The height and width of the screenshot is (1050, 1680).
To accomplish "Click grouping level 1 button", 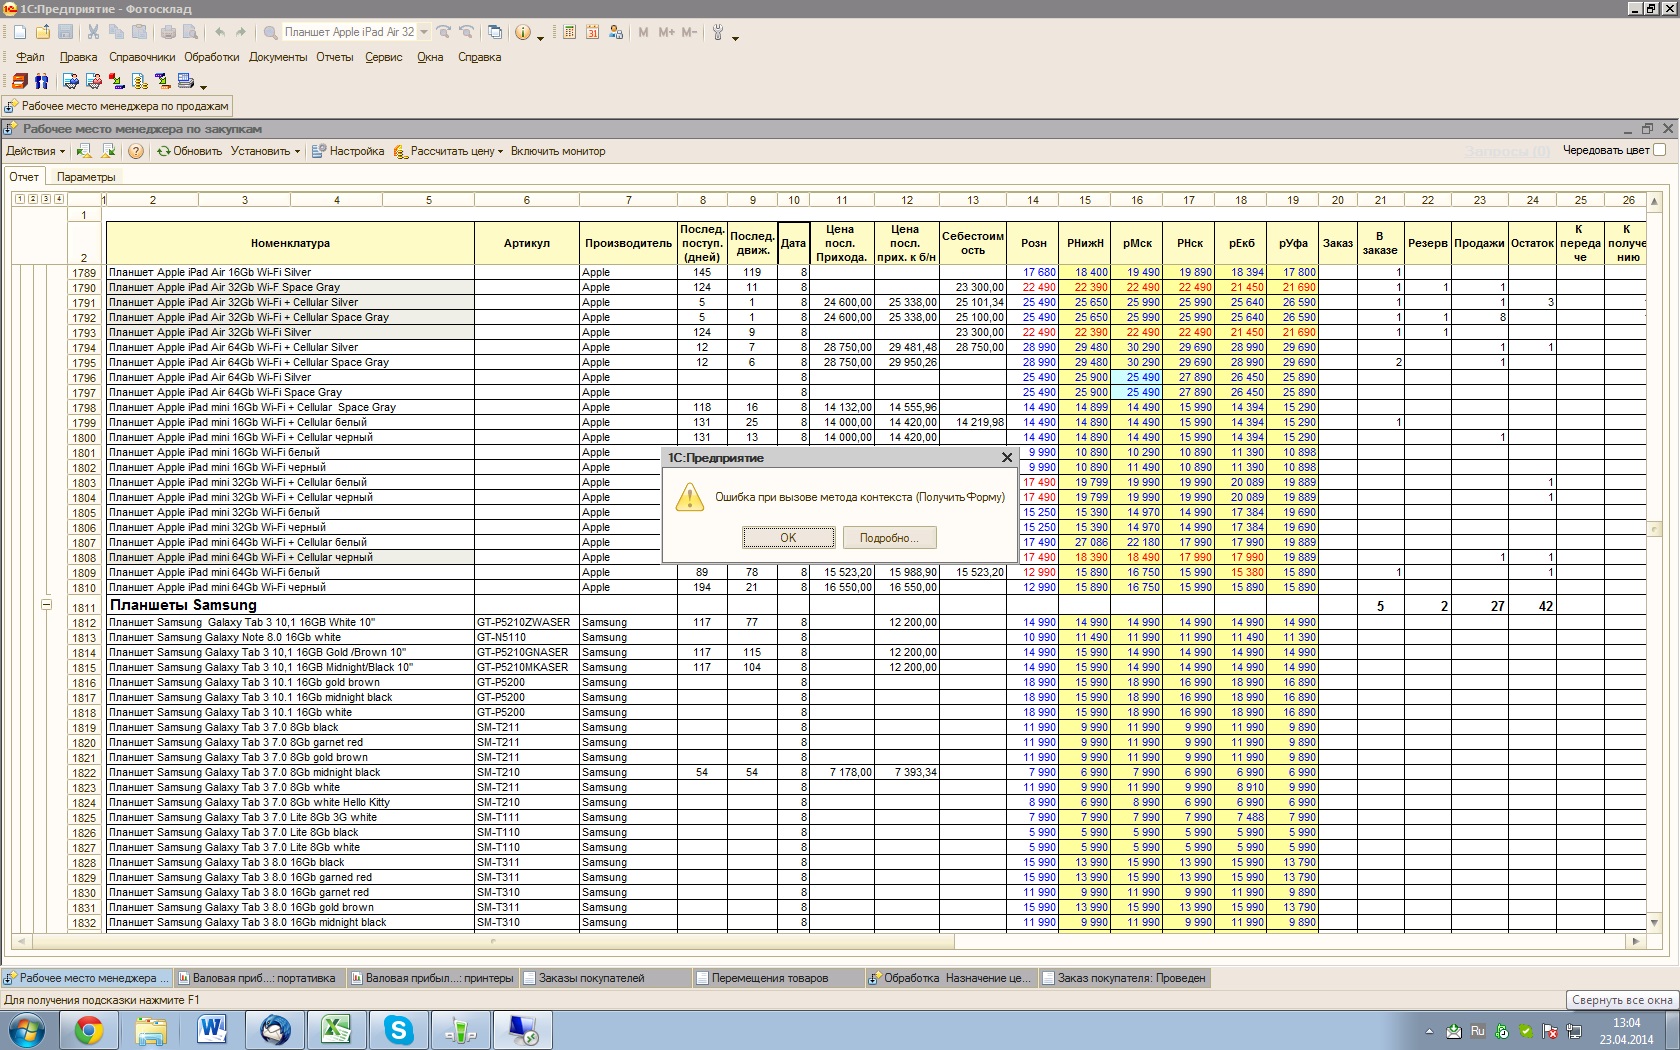I will [x=19, y=199].
